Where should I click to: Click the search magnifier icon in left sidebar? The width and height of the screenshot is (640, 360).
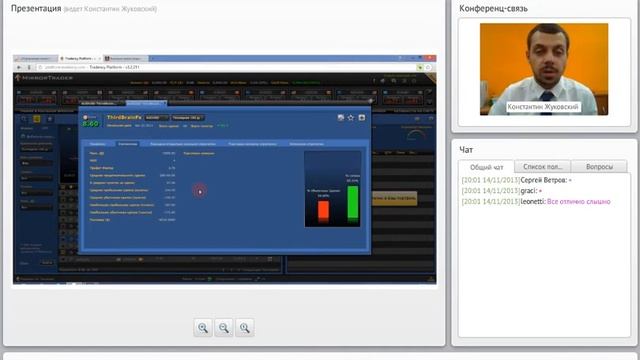coord(24,119)
